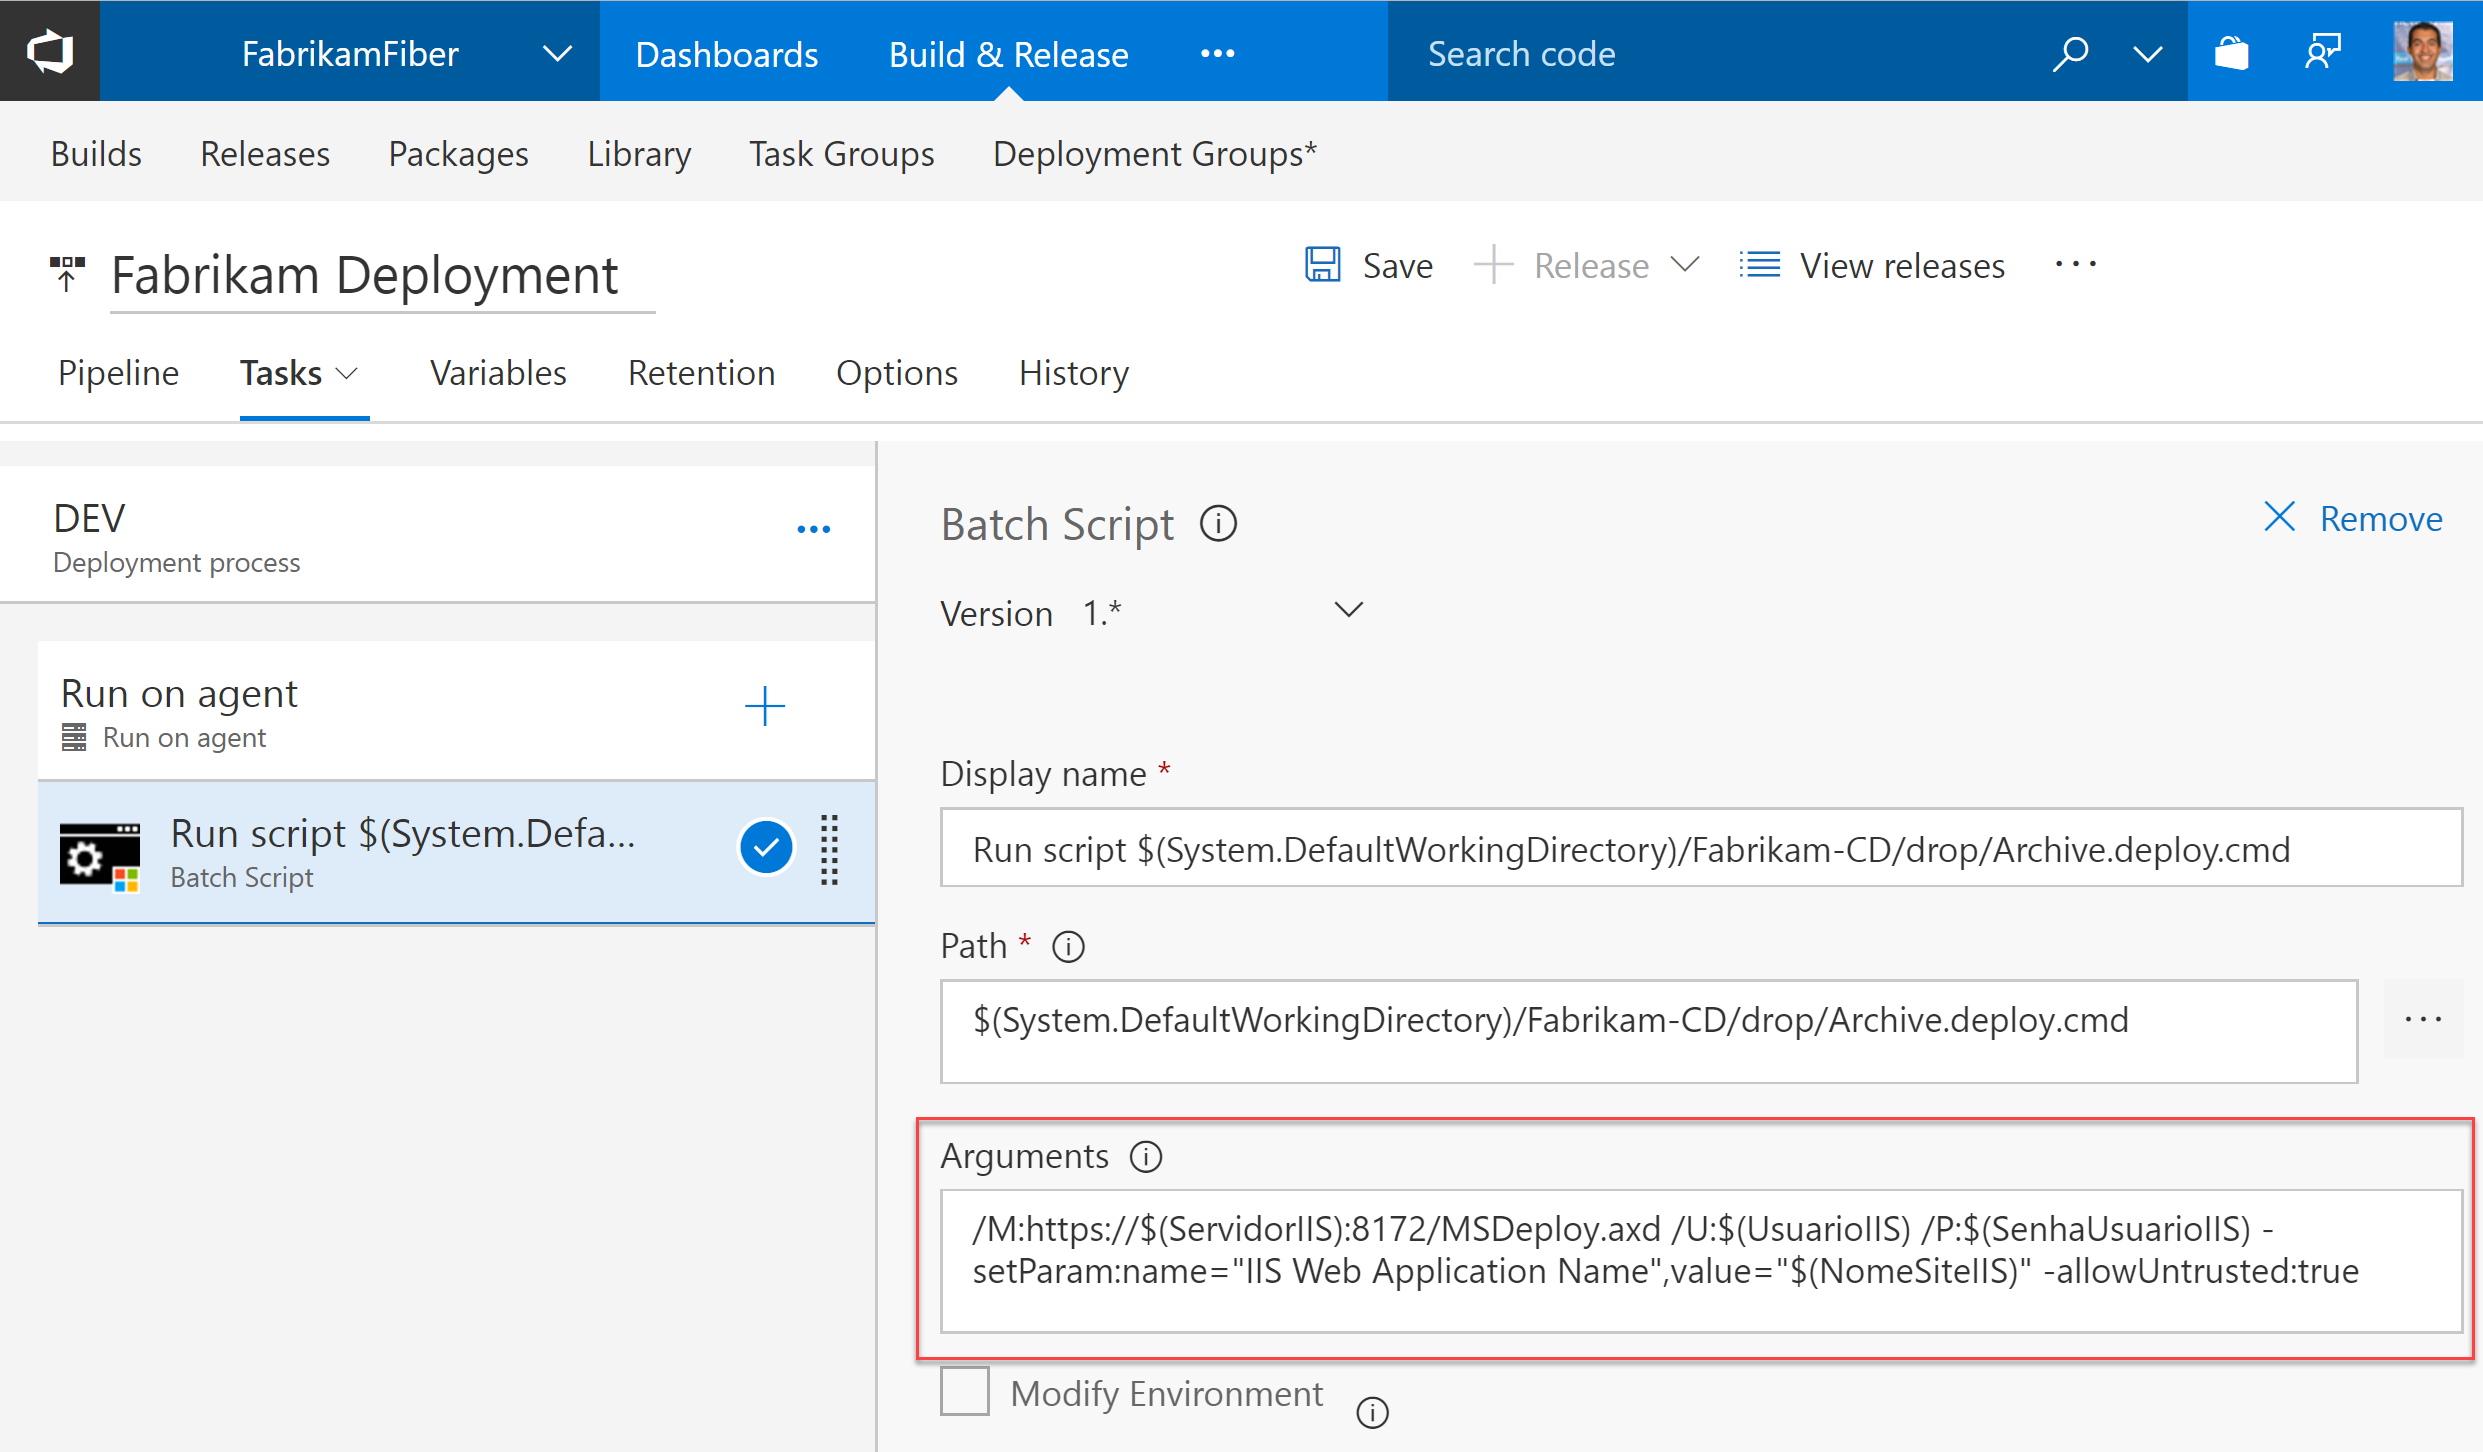
Task: Select the Run on agent phase
Action: [x=456, y=711]
